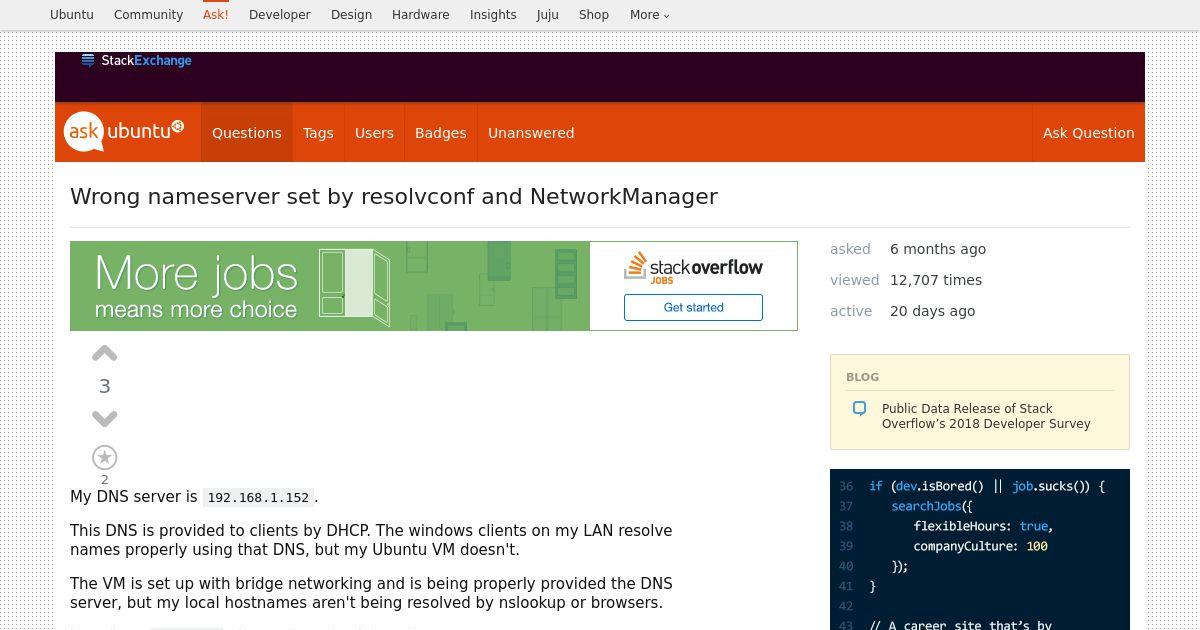Open the Insights link in top bar

[493, 15]
